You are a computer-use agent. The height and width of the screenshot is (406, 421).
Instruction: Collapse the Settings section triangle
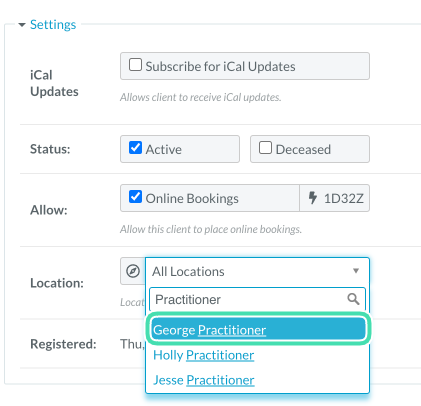coord(22,25)
